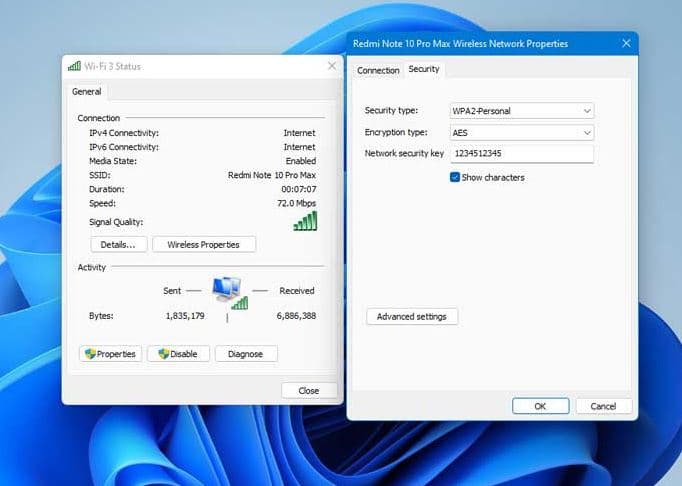The width and height of the screenshot is (682, 486).
Task: Close the Wi-Fi 3 Status window
Action: [x=332, y=66]
